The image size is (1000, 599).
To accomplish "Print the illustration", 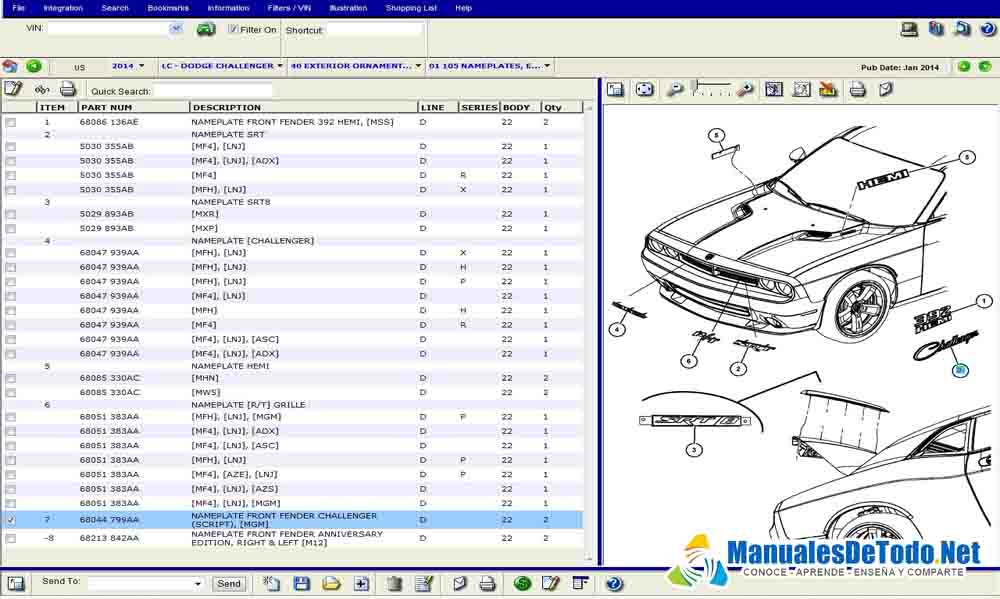I will (x=858, y=90).
